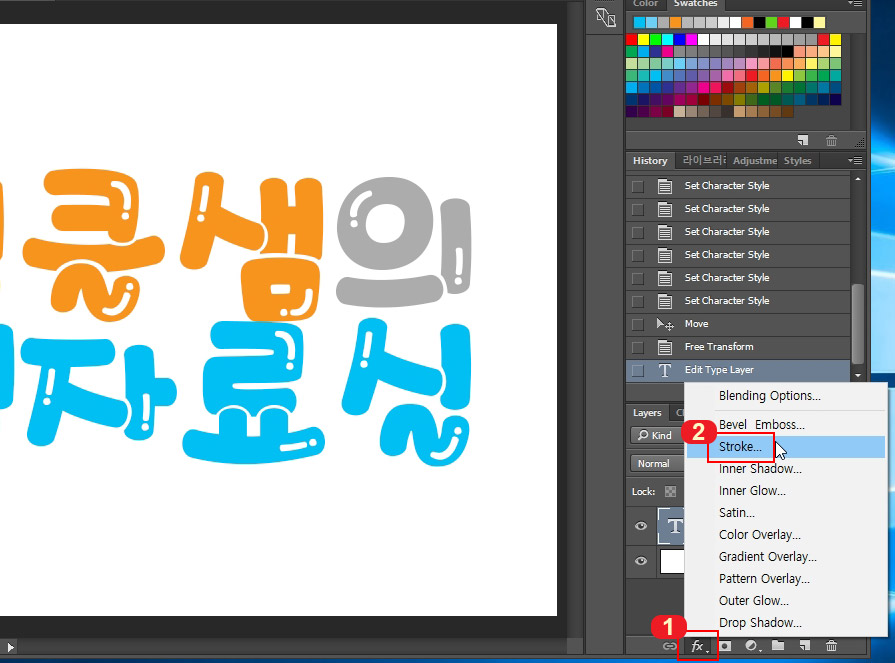
Task: Choose Drop Shadow from the fx menu
Action: 760,623
